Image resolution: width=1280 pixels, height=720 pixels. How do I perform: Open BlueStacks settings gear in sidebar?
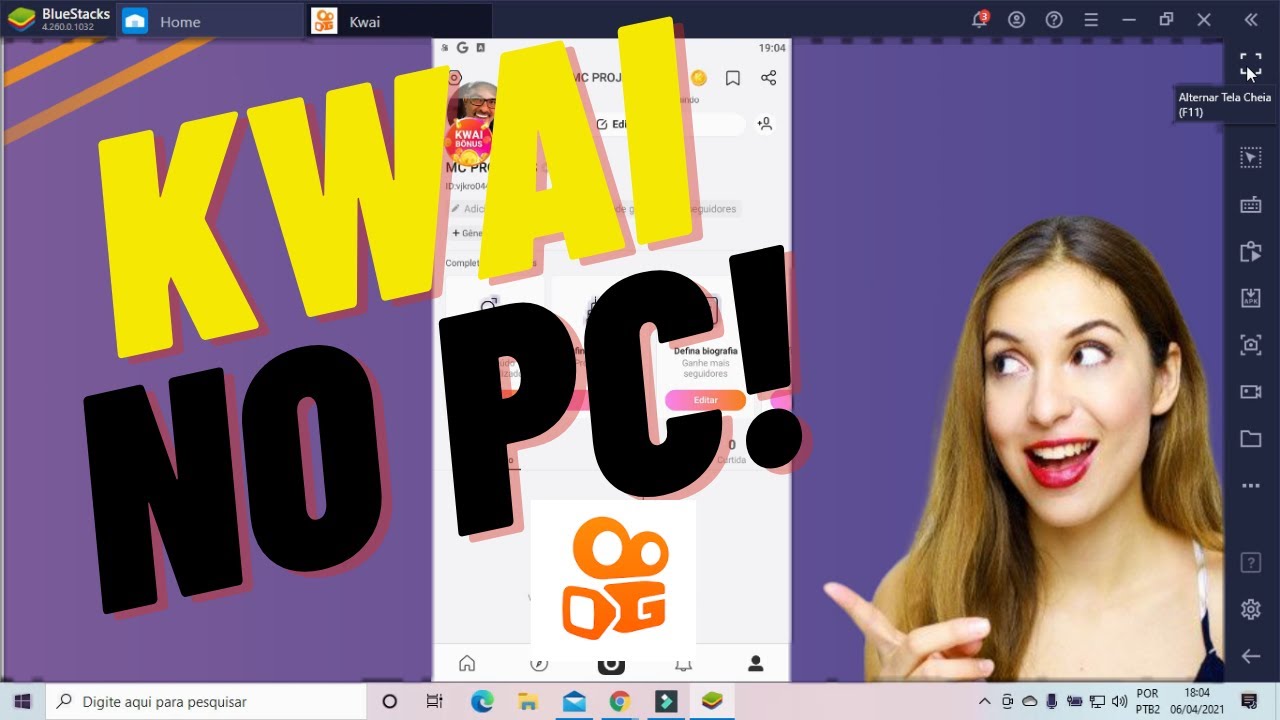pos(1250,609)
